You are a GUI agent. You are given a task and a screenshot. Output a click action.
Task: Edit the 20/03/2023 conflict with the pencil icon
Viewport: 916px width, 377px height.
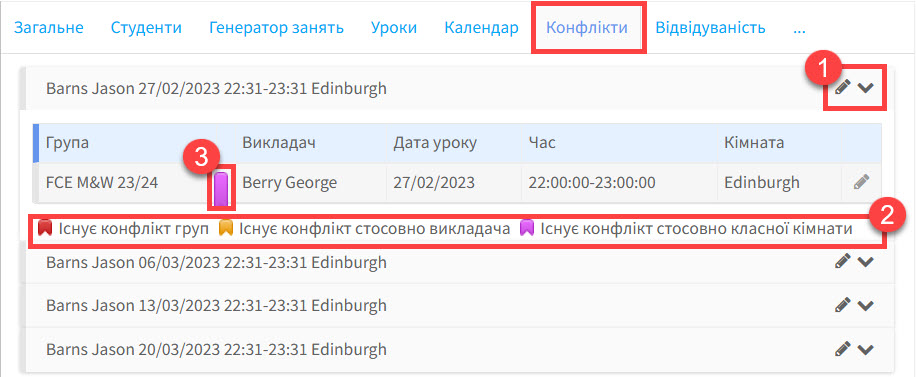point(842,349)
